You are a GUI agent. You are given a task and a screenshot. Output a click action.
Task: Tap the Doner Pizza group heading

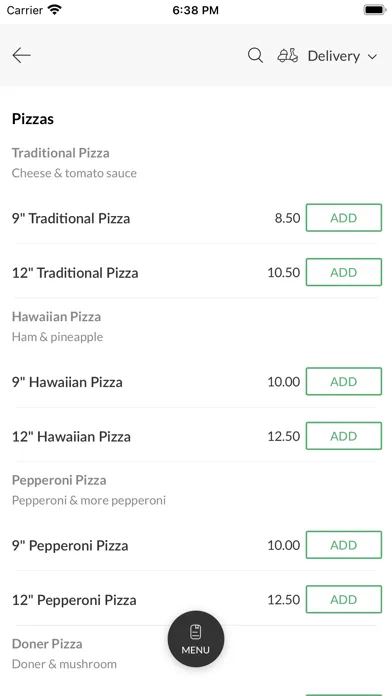click(x=47, y=644)
